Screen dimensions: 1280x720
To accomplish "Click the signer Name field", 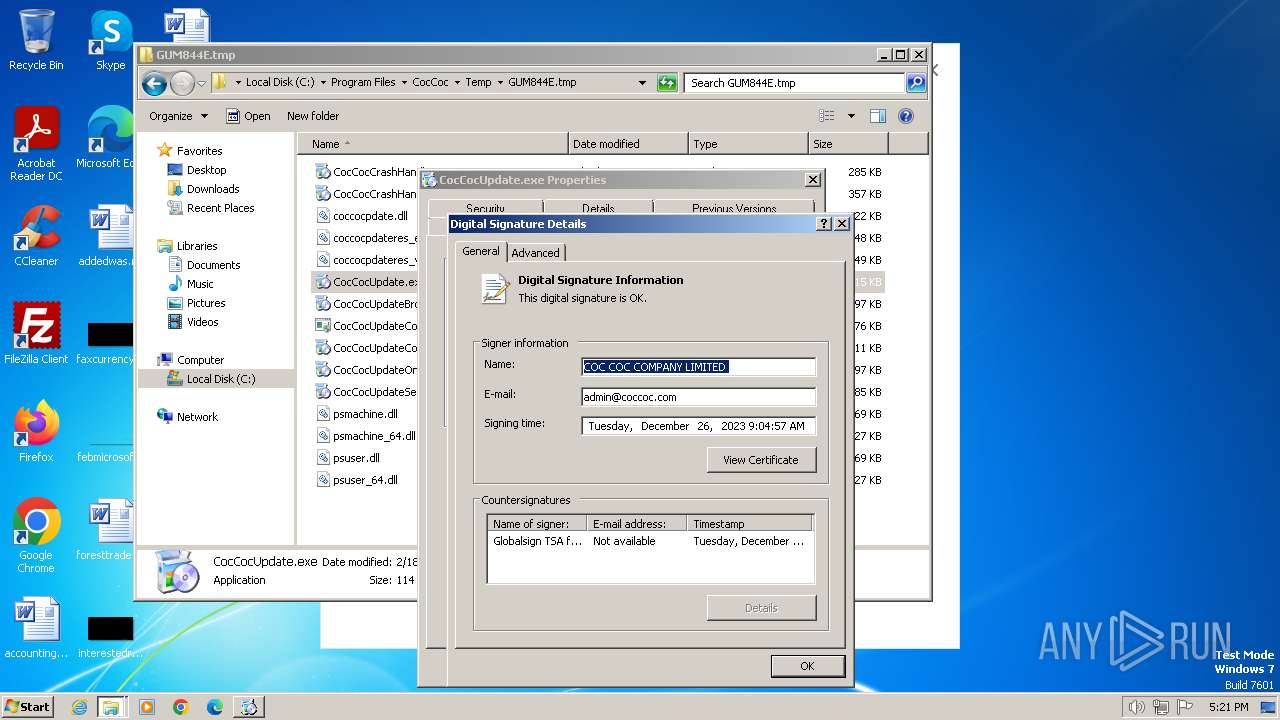I will (x=698, y=367).
